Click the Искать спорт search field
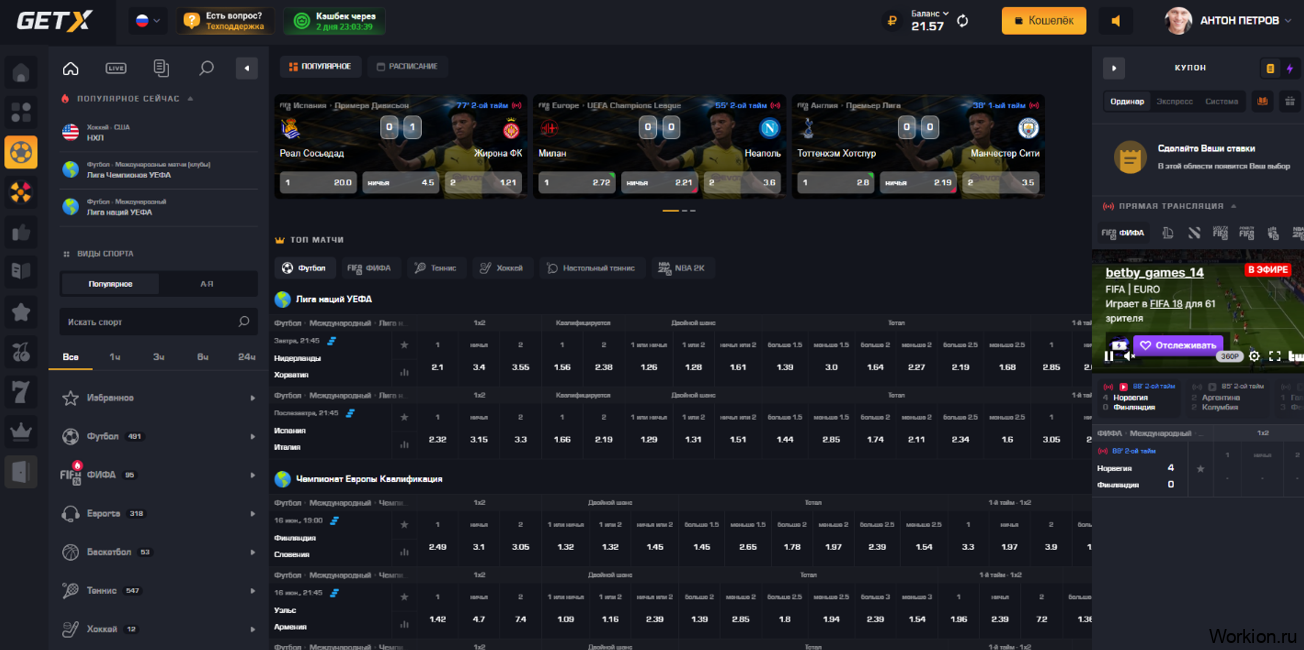This screenshot has width=1304, height=650. pos(157,322)
